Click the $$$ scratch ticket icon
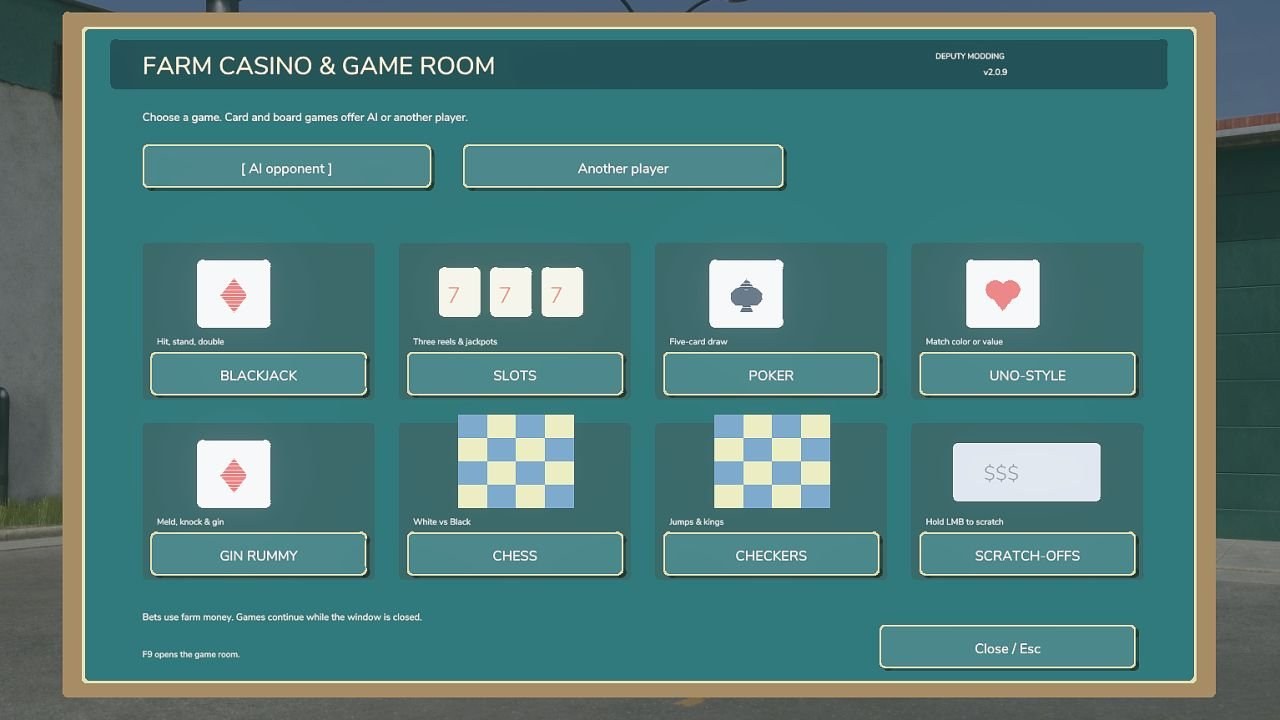 1027,472
